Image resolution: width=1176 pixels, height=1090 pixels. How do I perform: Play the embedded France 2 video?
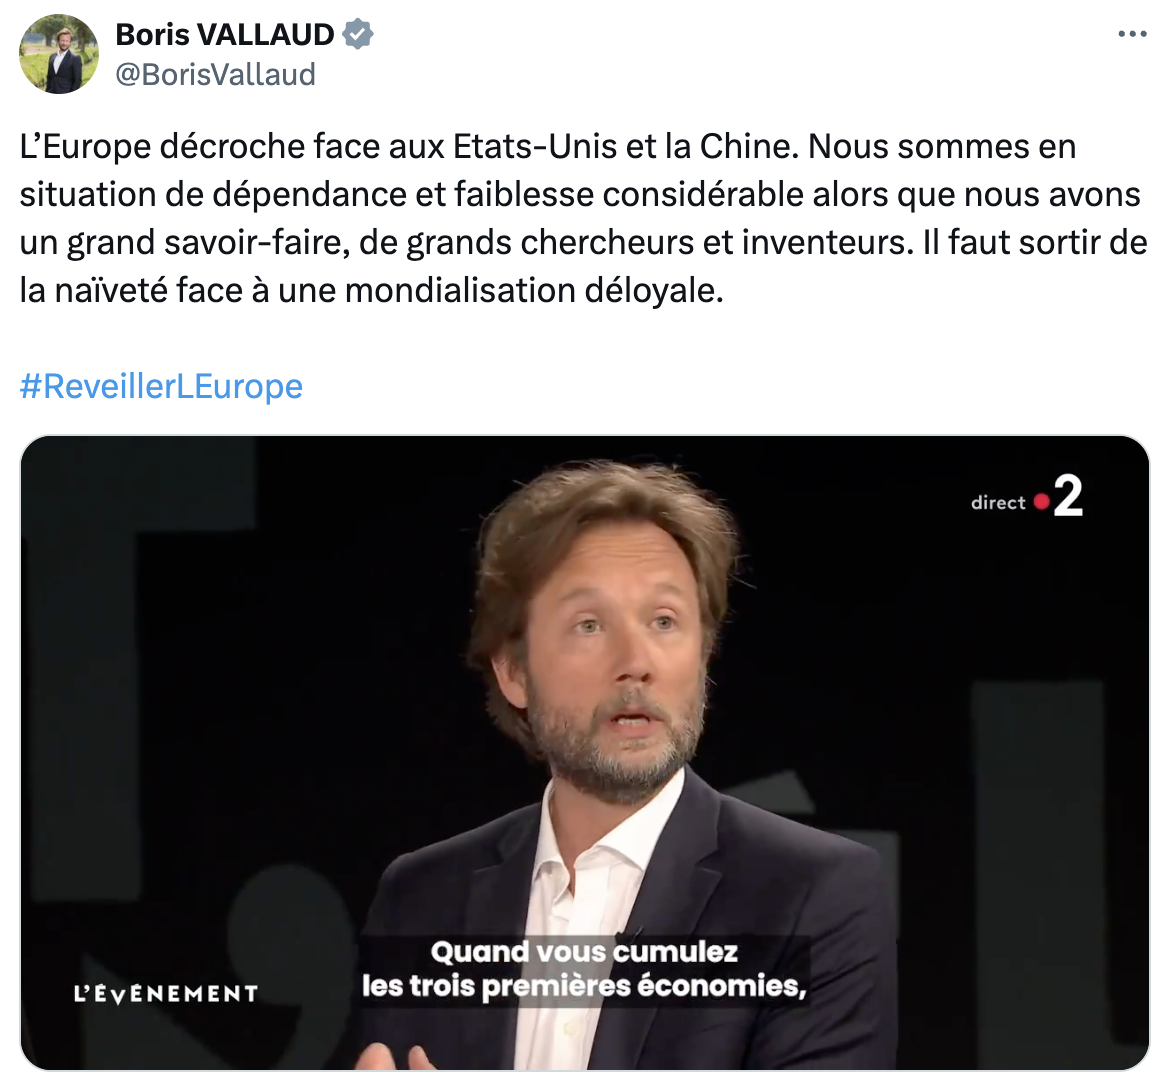pos(585,752)
